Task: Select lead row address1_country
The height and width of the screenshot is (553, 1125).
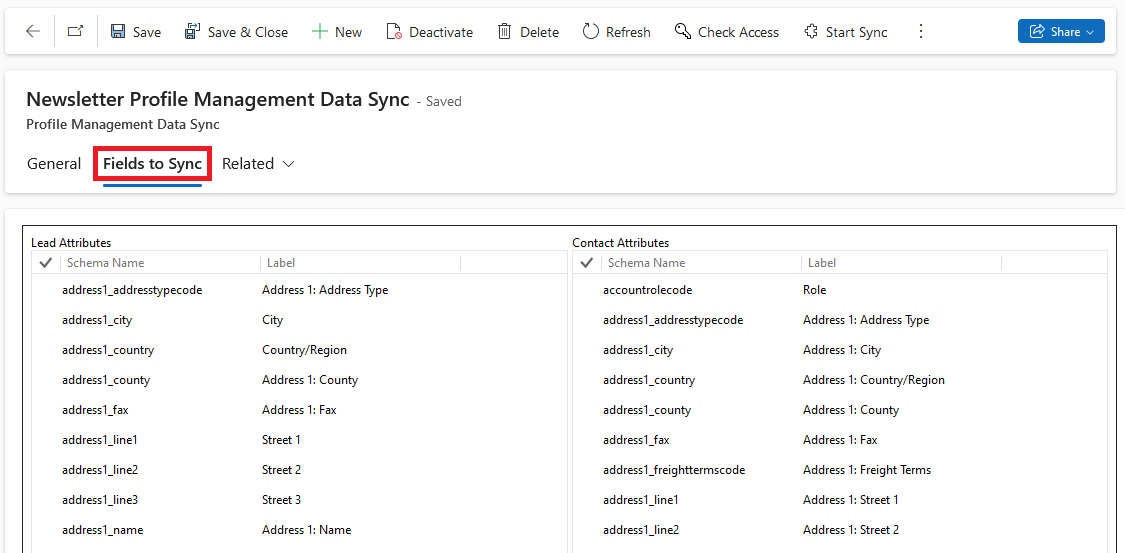Action: tap(299, 350)
